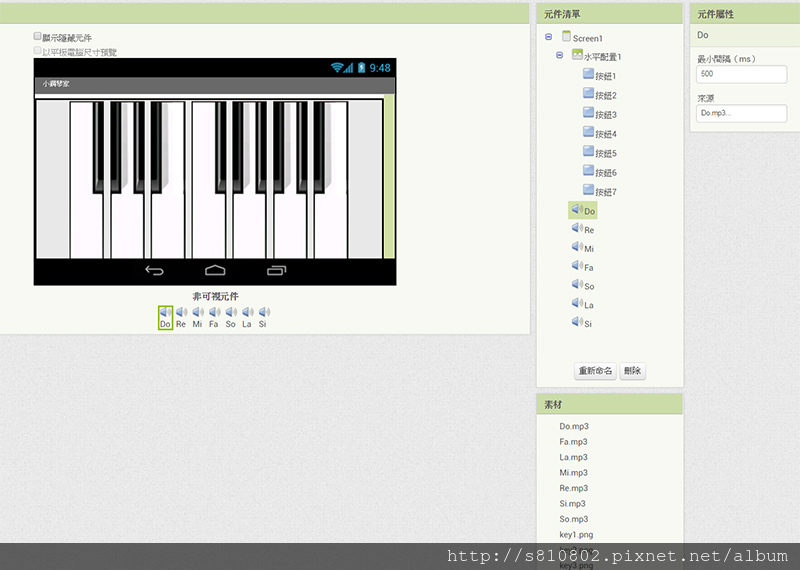Click the Mi non-visible sound icon below the viewer
800x570 pixels.
click(x=197, y=317)
